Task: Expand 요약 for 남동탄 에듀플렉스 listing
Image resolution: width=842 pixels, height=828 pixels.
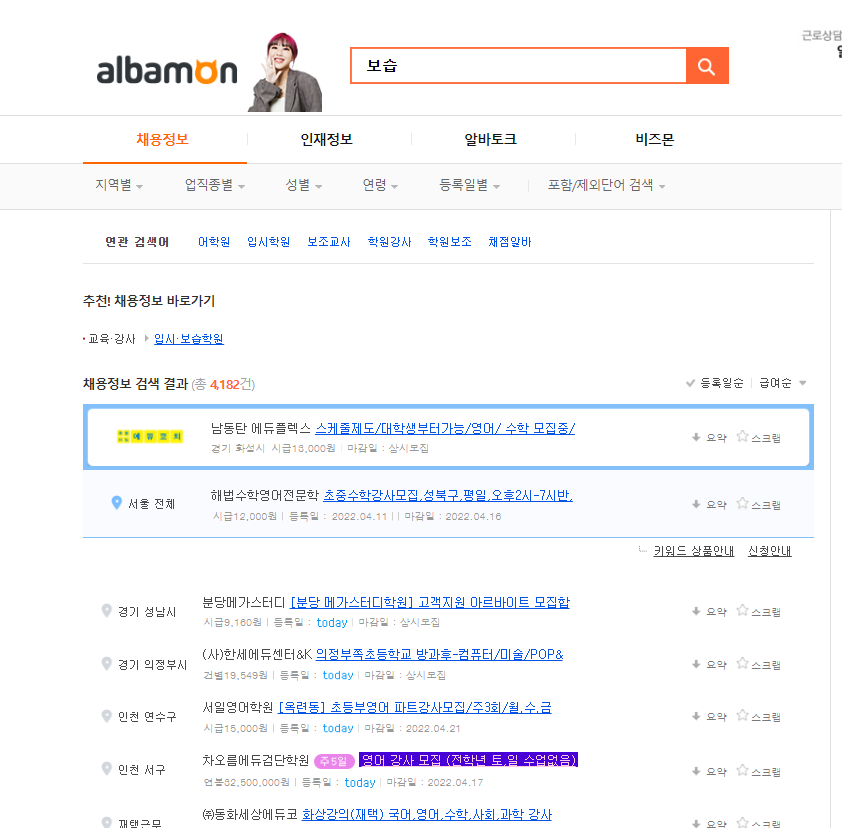Action: (709, 438)
